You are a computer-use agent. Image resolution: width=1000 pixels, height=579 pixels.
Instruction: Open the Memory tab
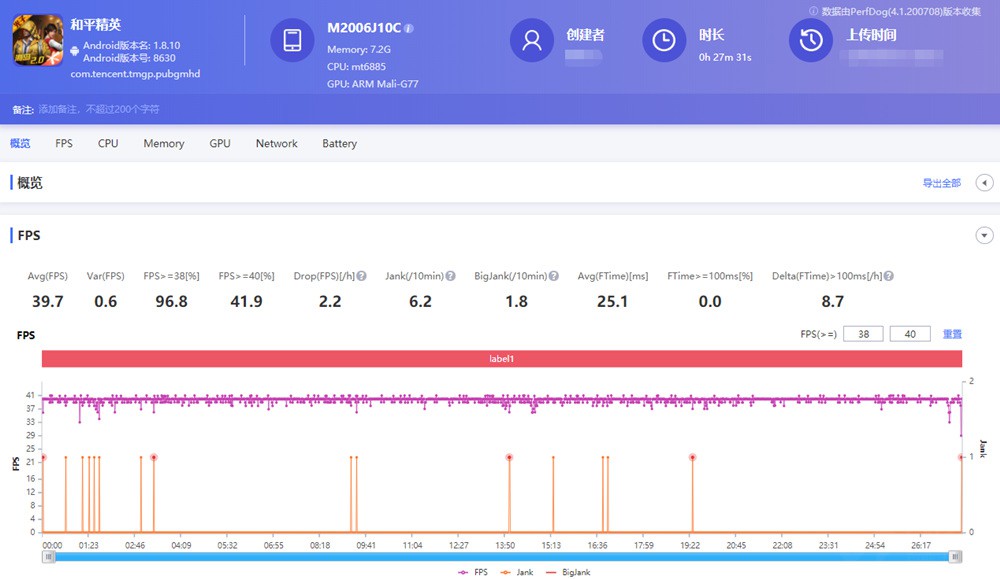[x=164, y=143]
